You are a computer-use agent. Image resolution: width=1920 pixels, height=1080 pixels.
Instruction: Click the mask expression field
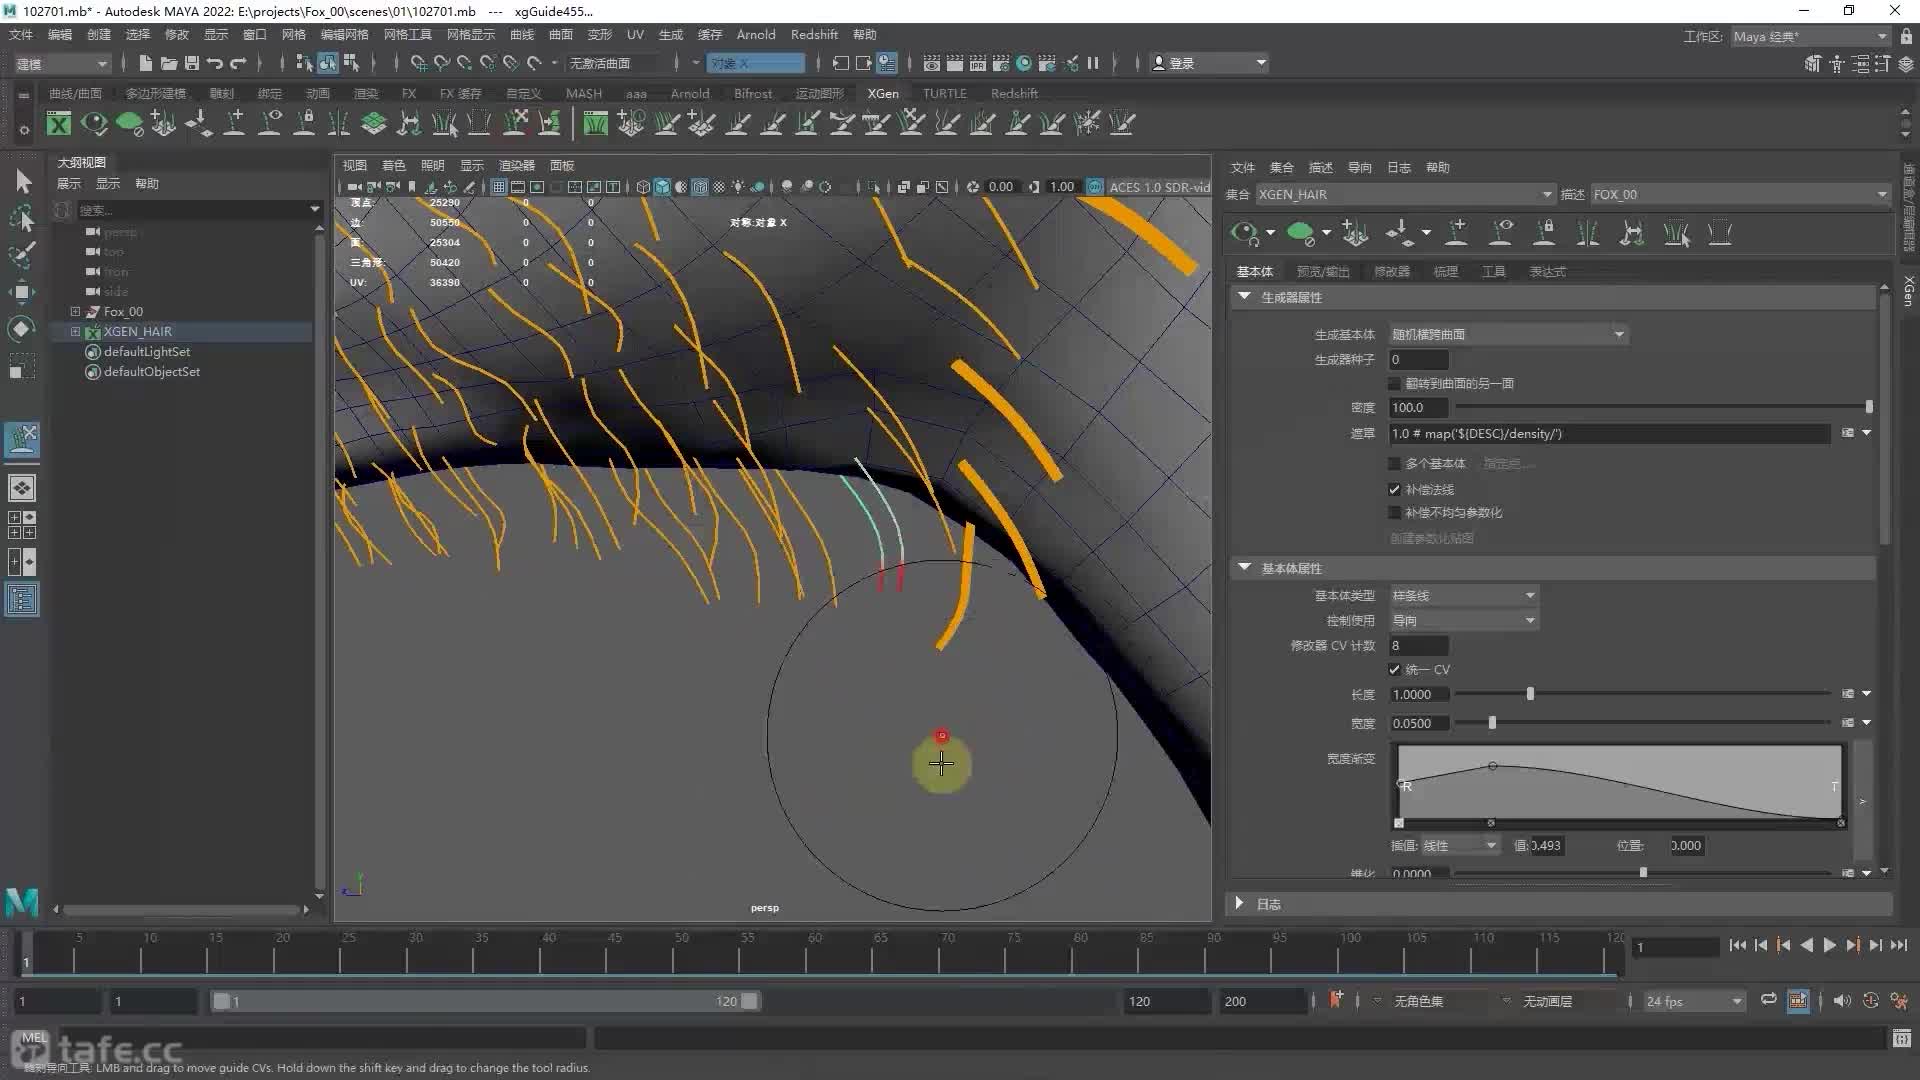tap(1609, 434)
